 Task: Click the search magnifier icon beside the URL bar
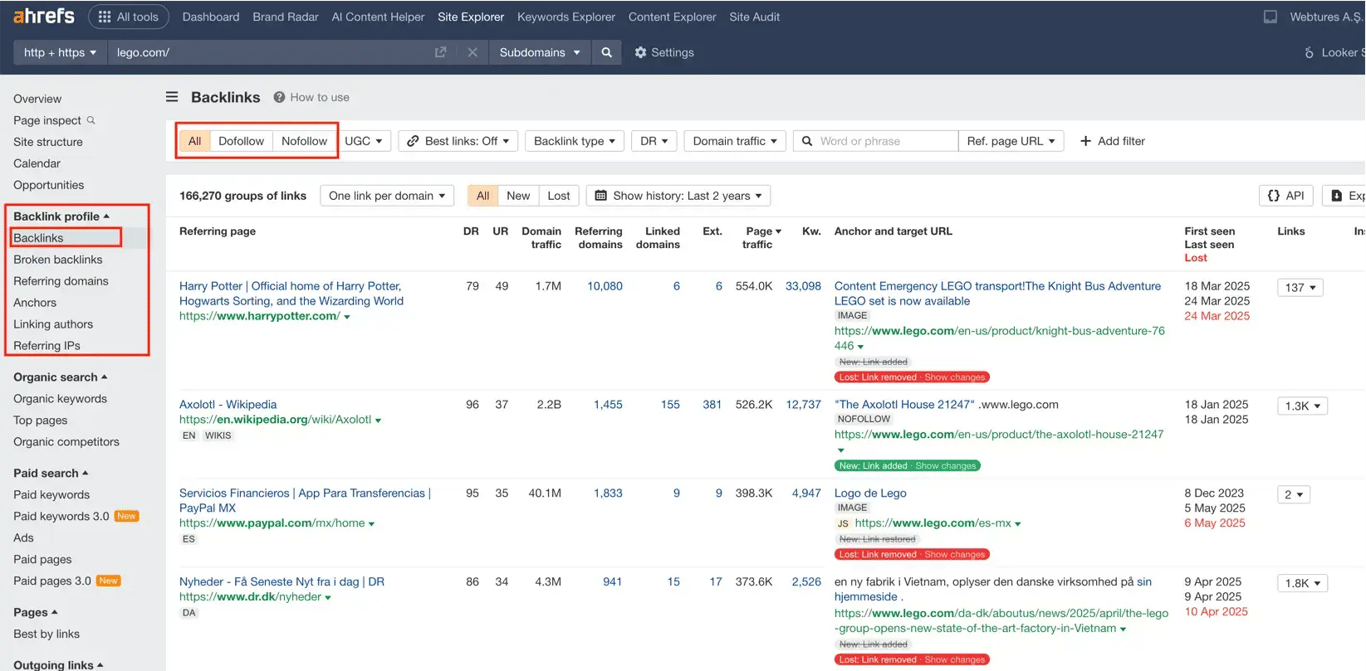607,52
